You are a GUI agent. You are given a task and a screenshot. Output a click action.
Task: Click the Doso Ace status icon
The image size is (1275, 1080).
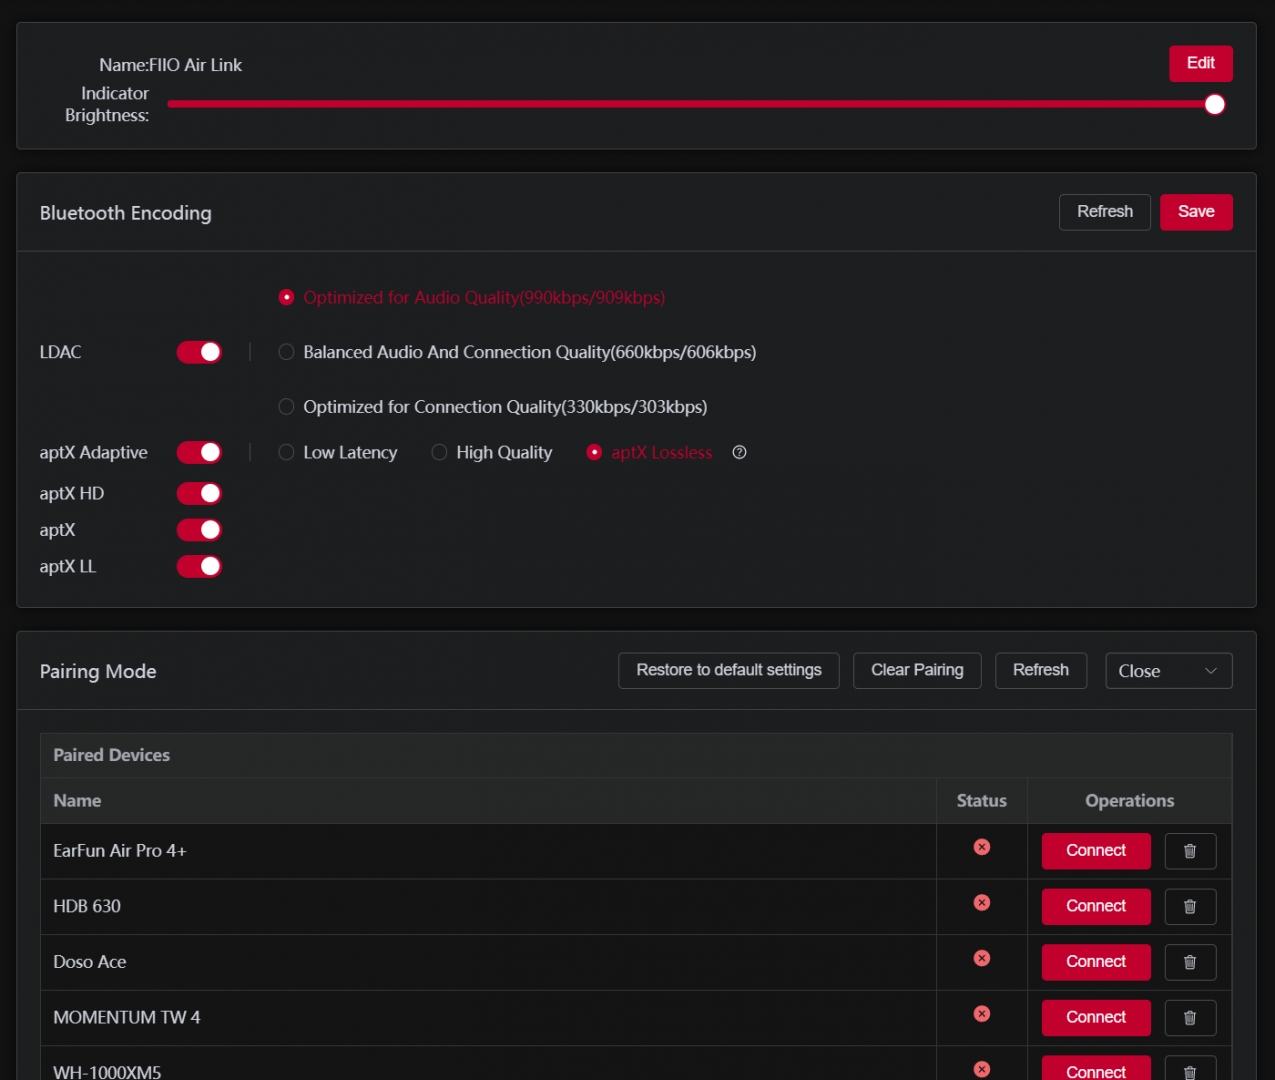point(982,958)
